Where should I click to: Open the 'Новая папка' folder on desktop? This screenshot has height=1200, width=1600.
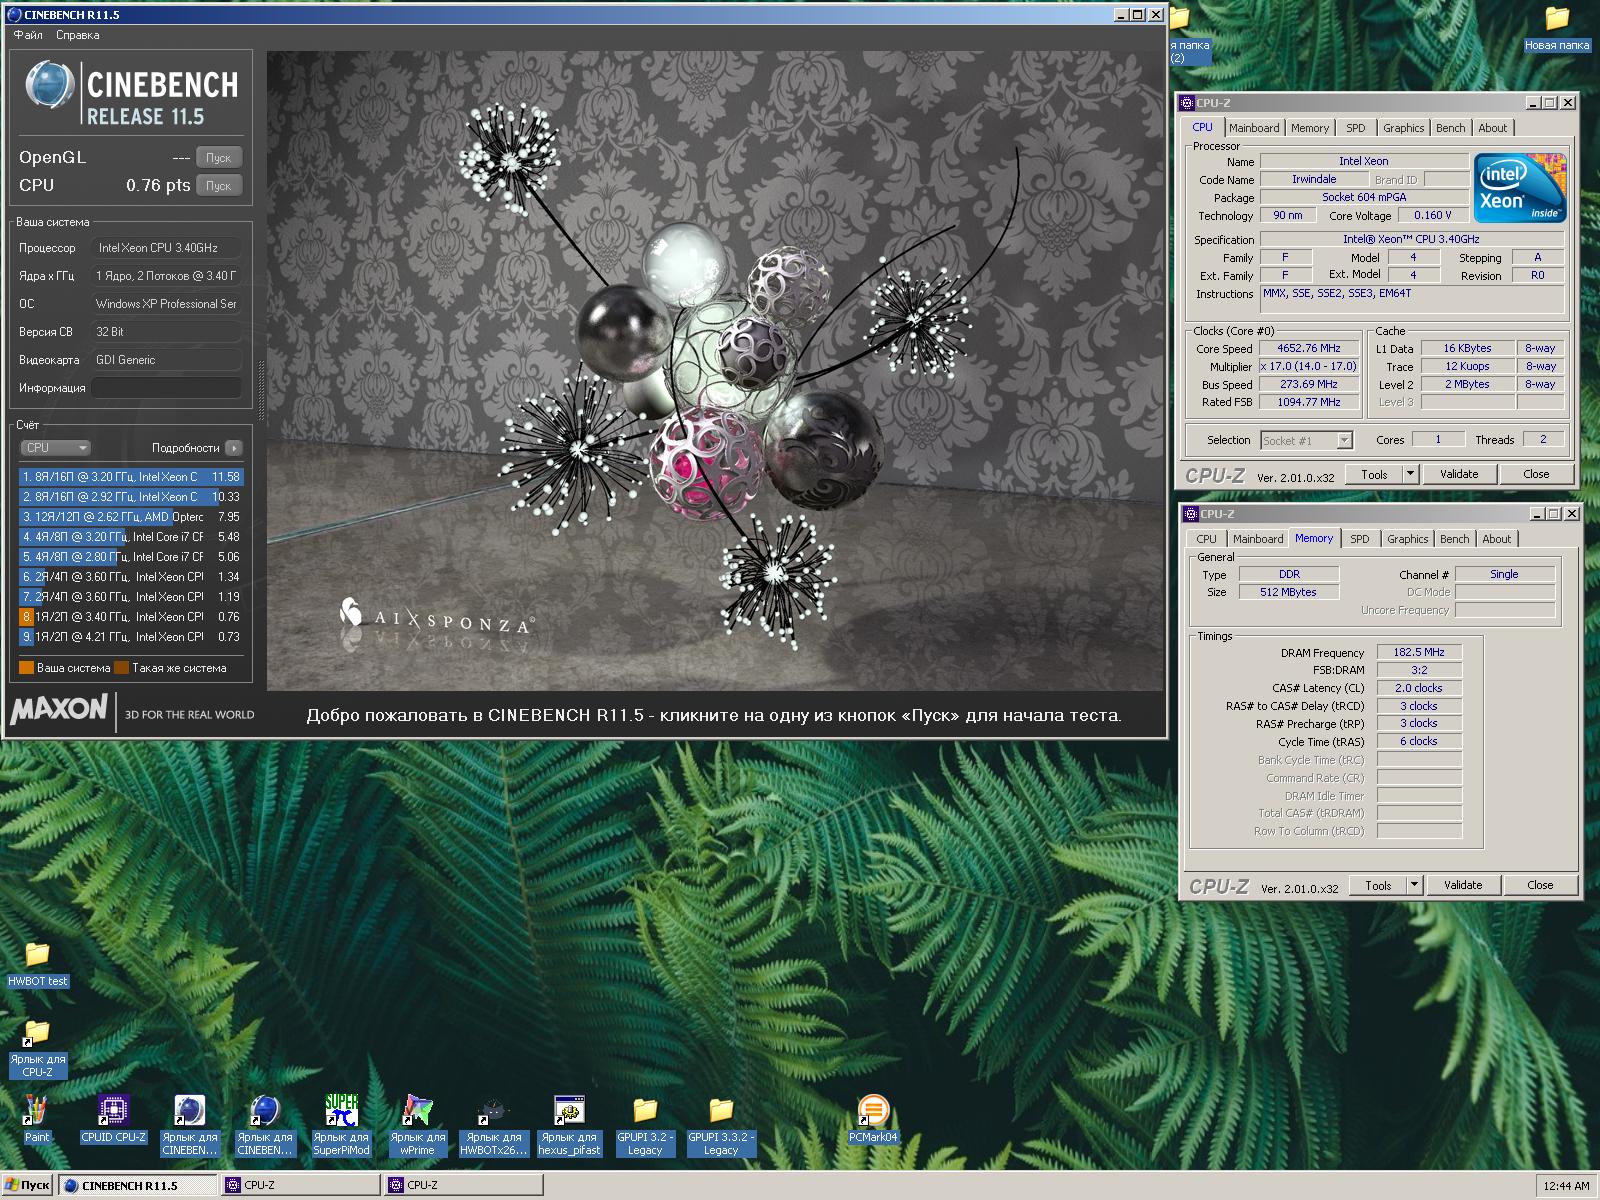(1557, 18)
